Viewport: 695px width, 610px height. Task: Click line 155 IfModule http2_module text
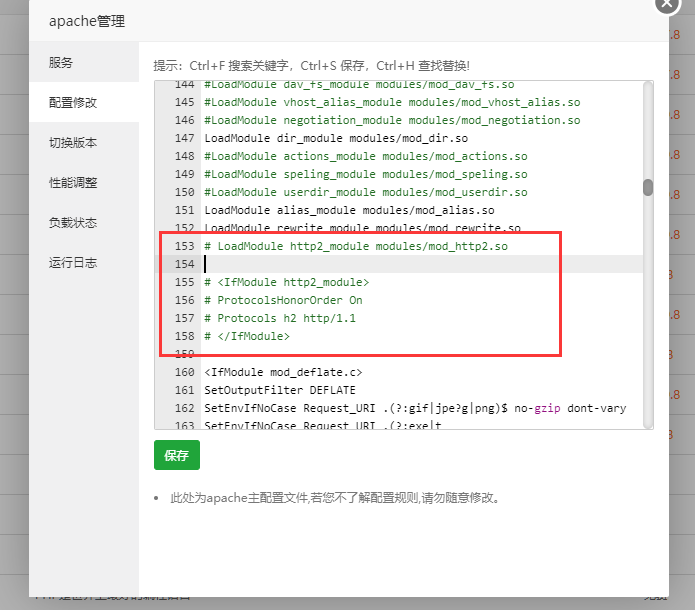[286, 282]
